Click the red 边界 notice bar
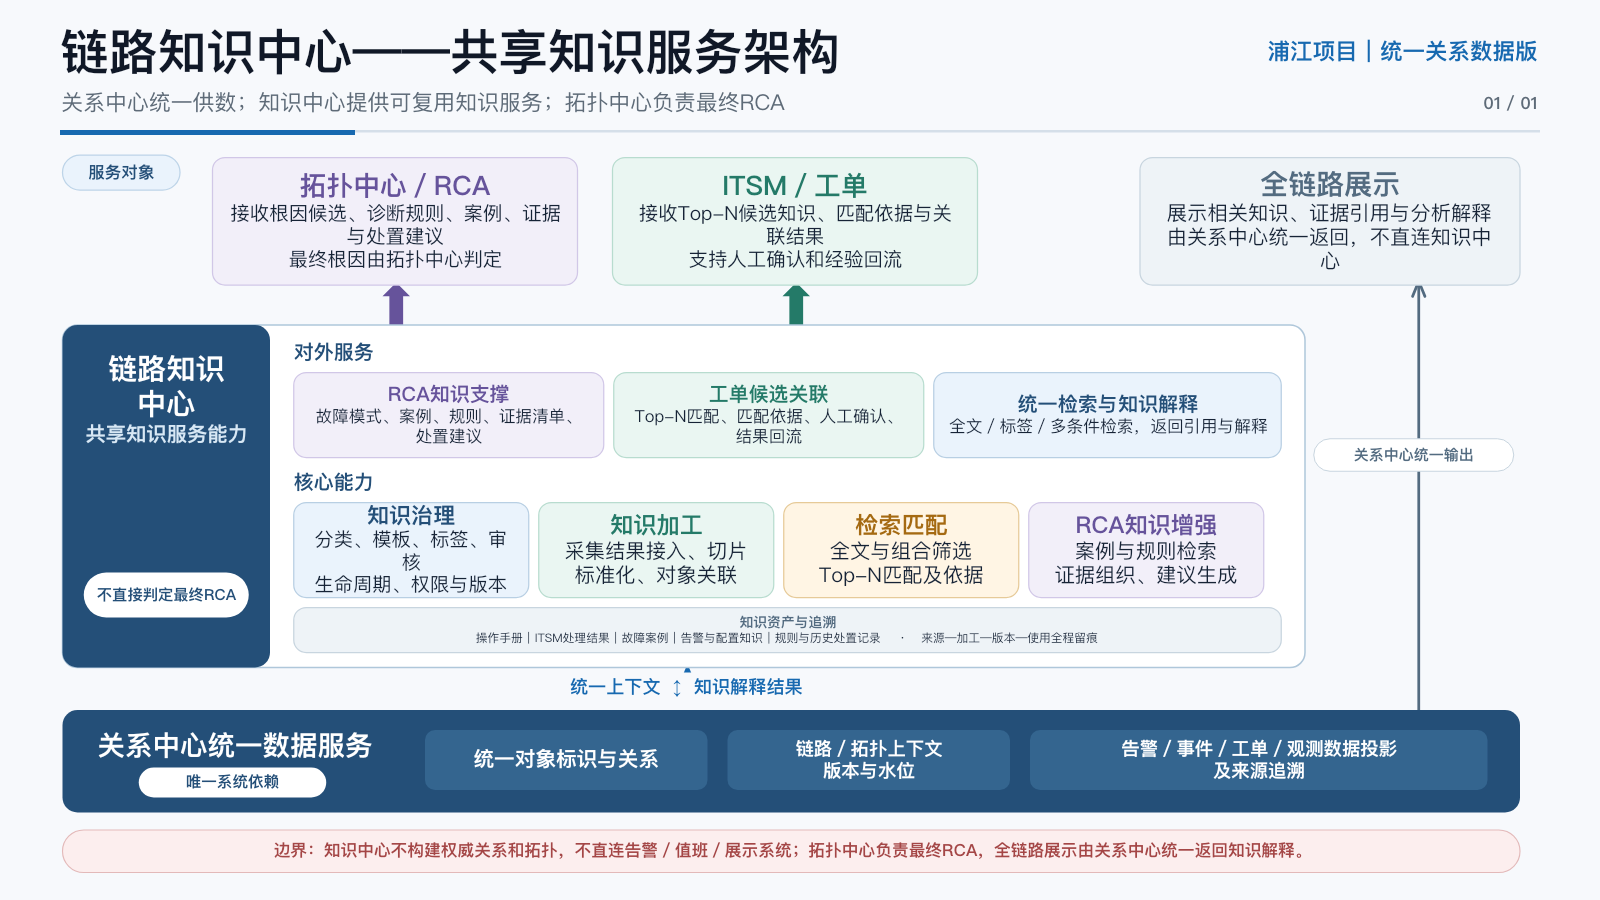 point(791,851)
